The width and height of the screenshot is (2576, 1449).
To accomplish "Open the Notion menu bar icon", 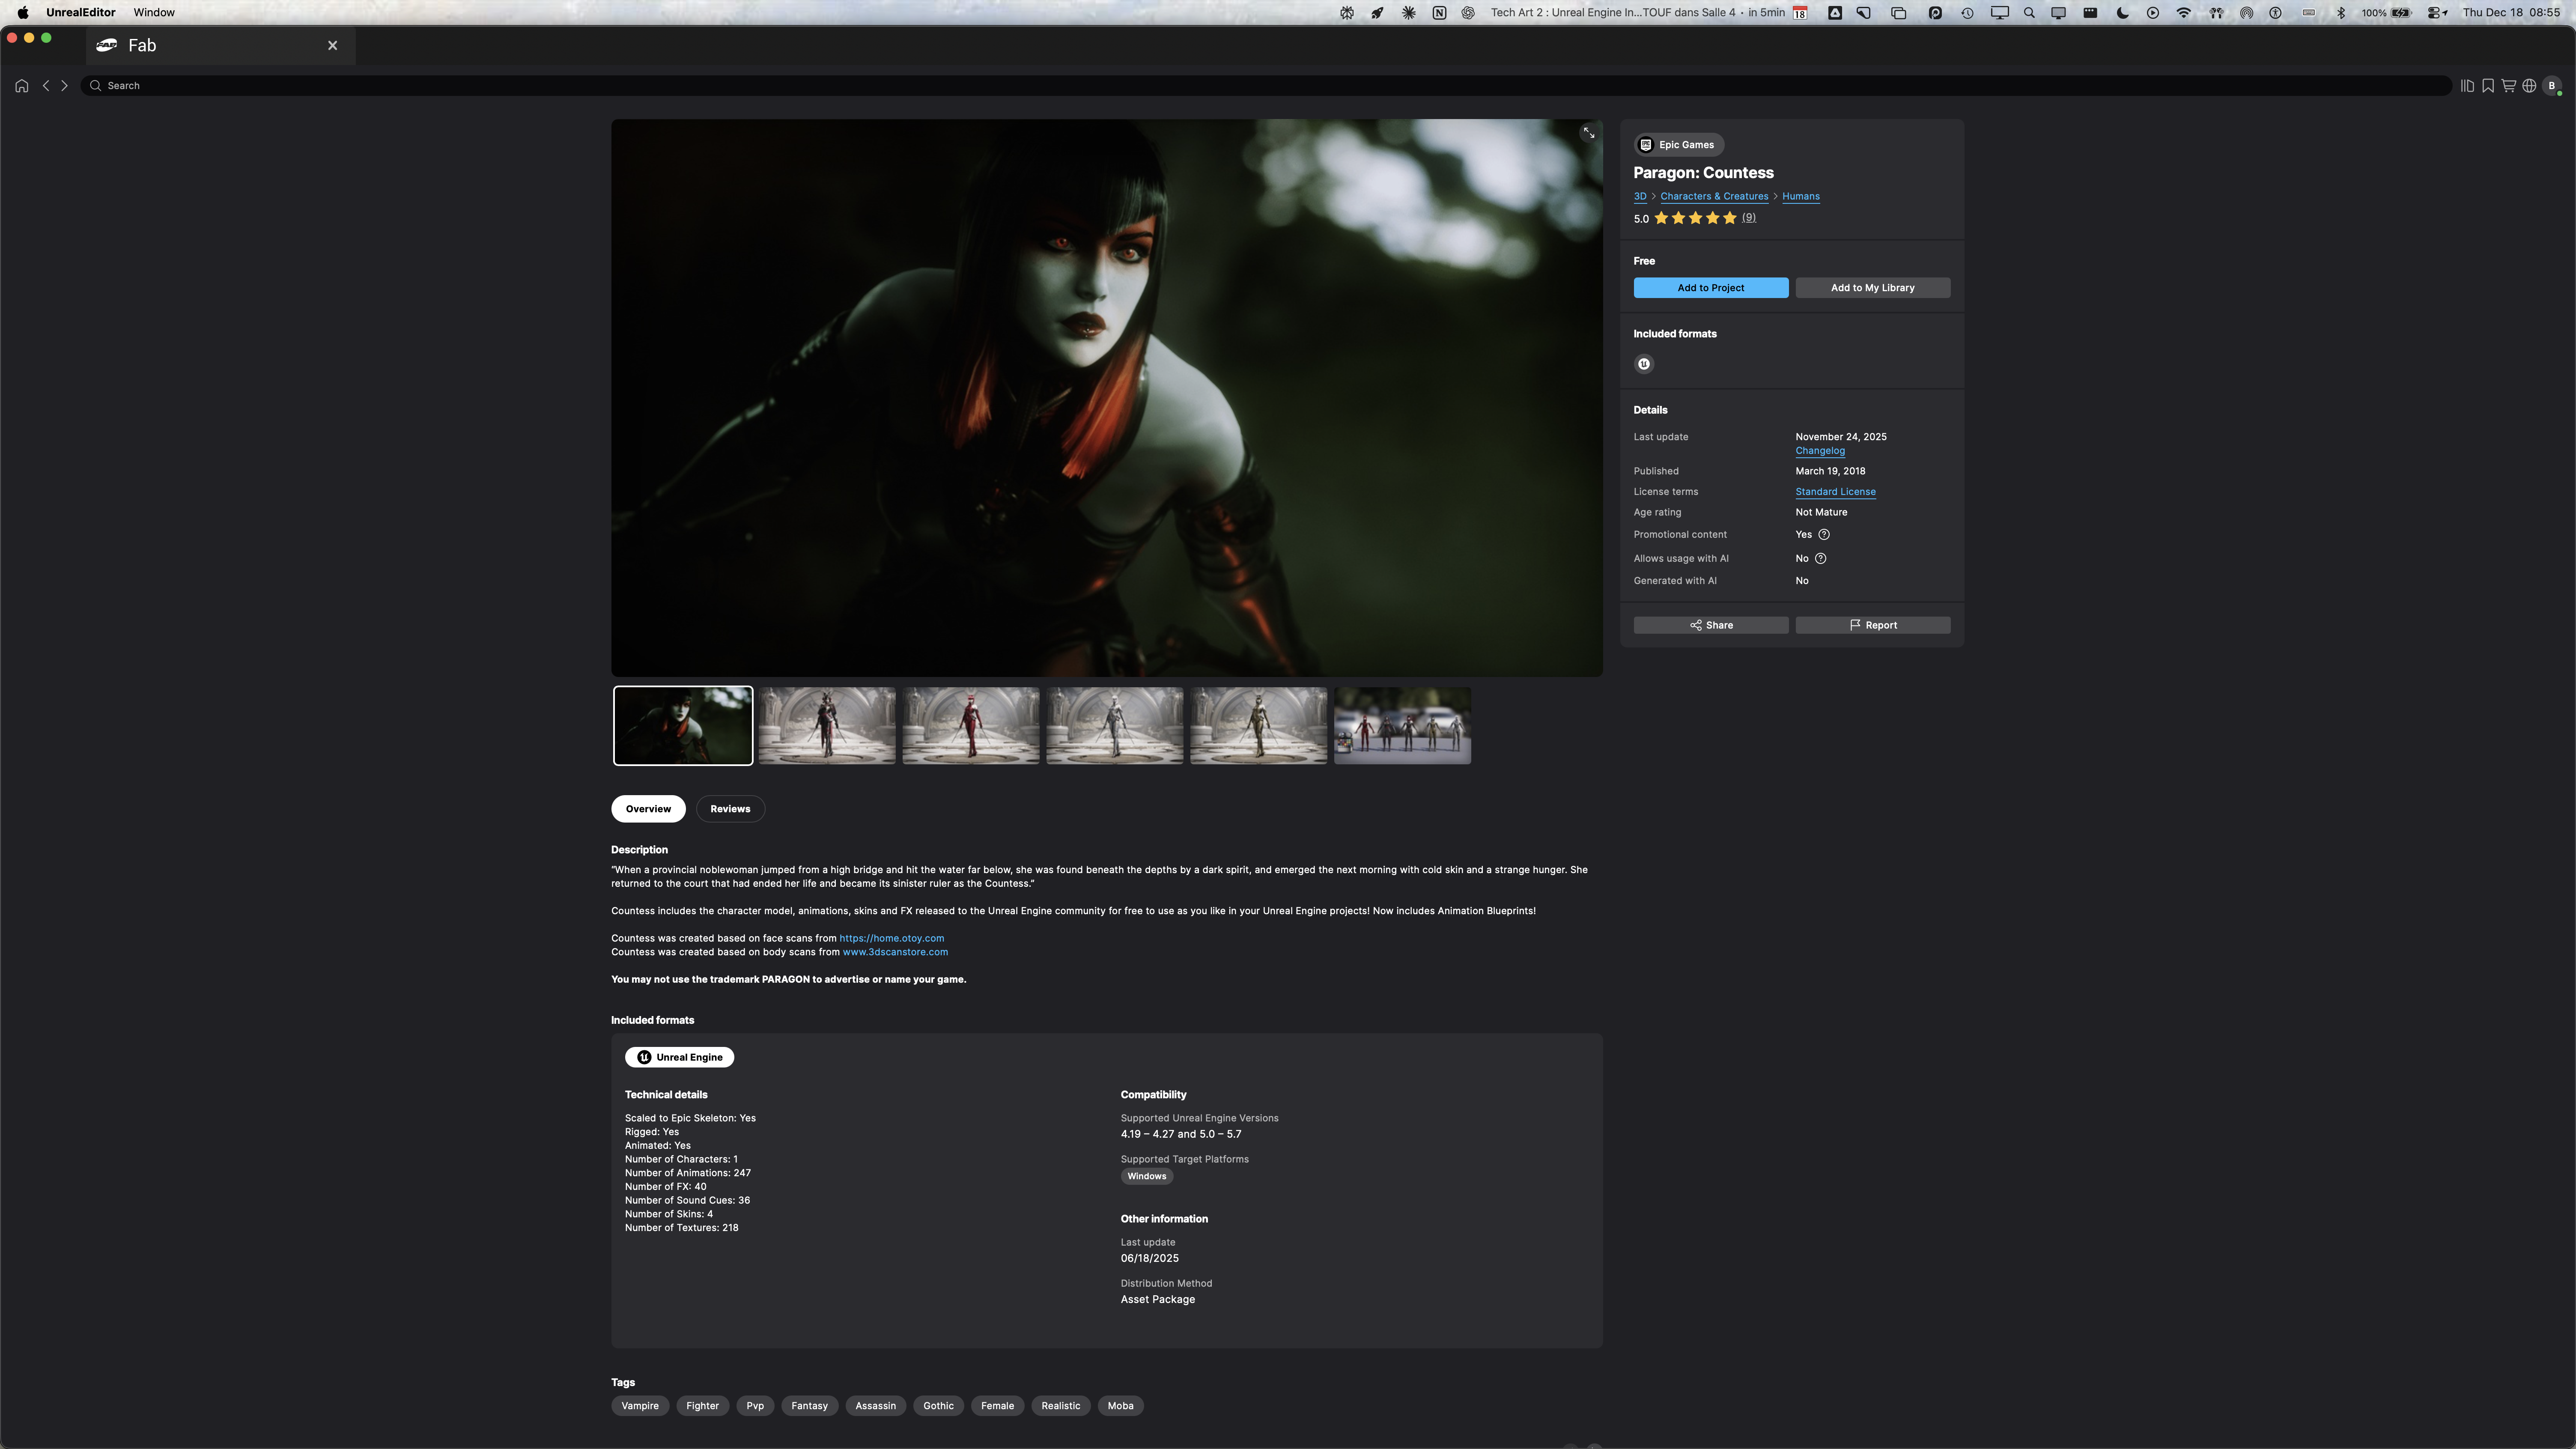I will click(1439, 13).
